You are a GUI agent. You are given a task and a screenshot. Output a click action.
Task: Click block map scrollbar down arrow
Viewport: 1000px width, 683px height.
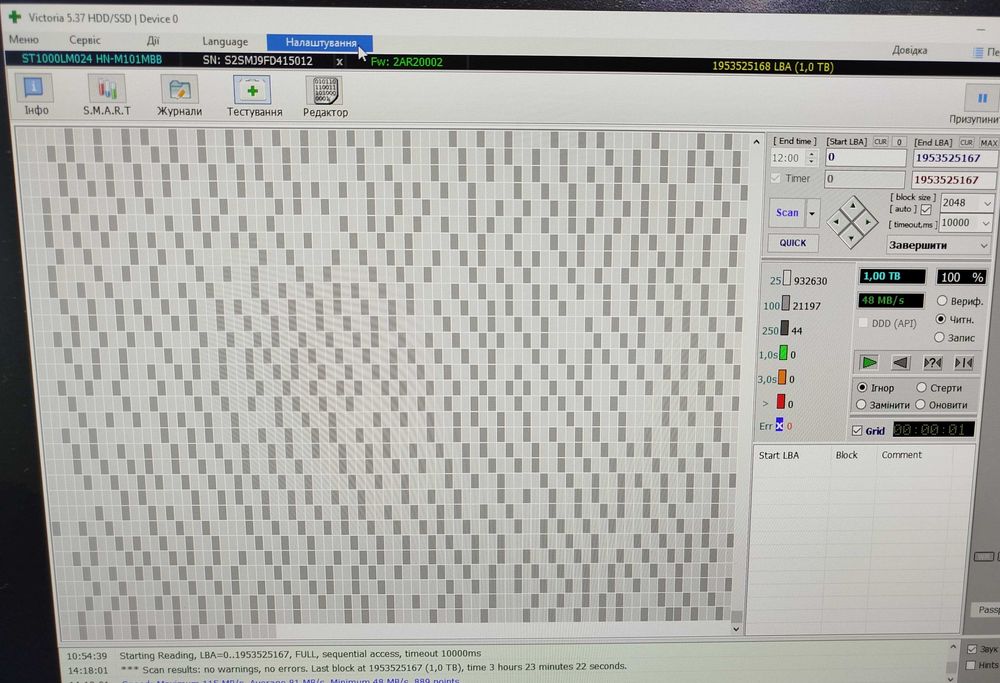(736, 629)
